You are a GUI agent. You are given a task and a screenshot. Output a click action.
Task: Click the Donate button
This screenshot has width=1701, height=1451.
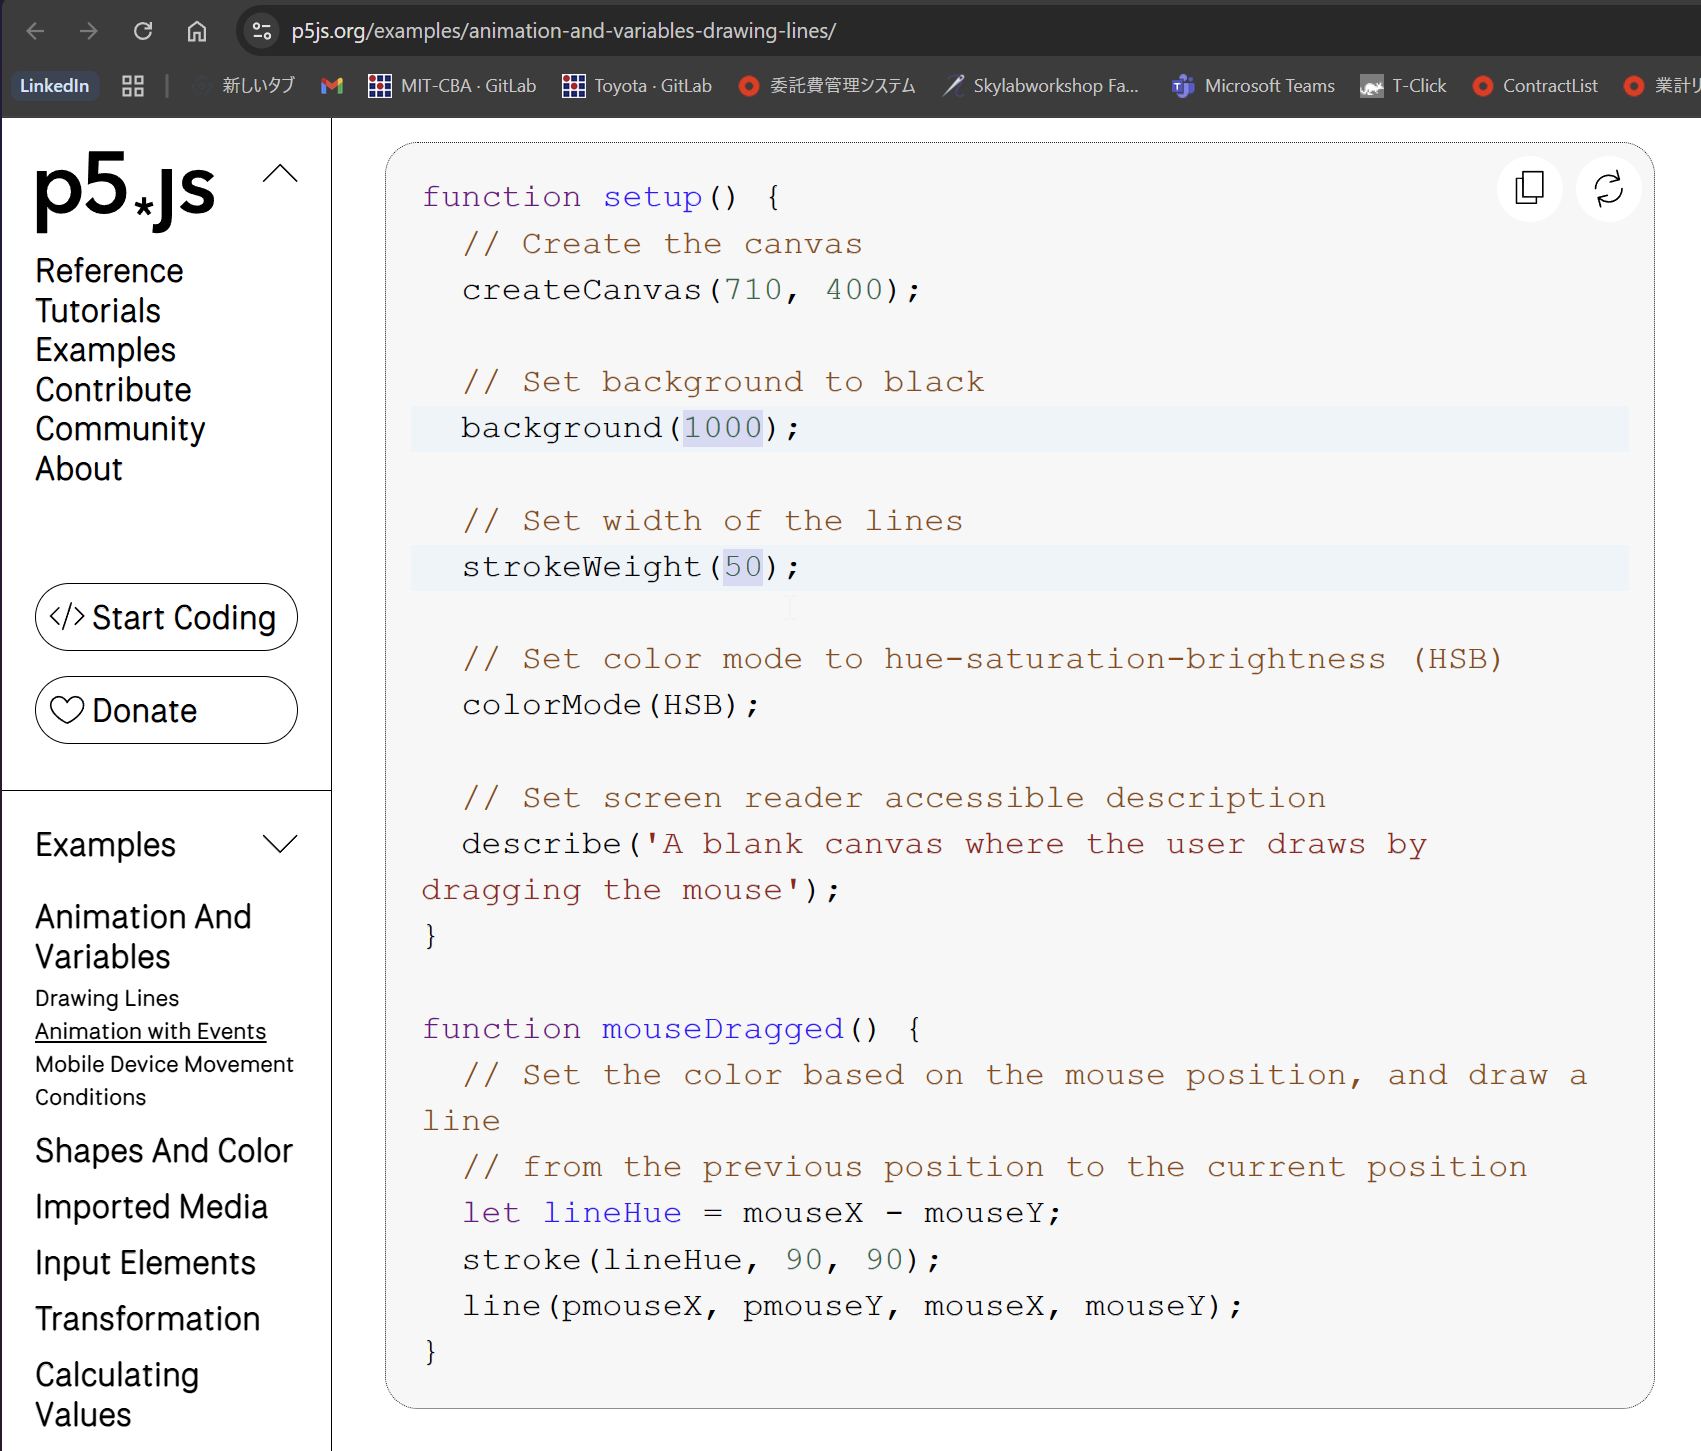(166, 710)
